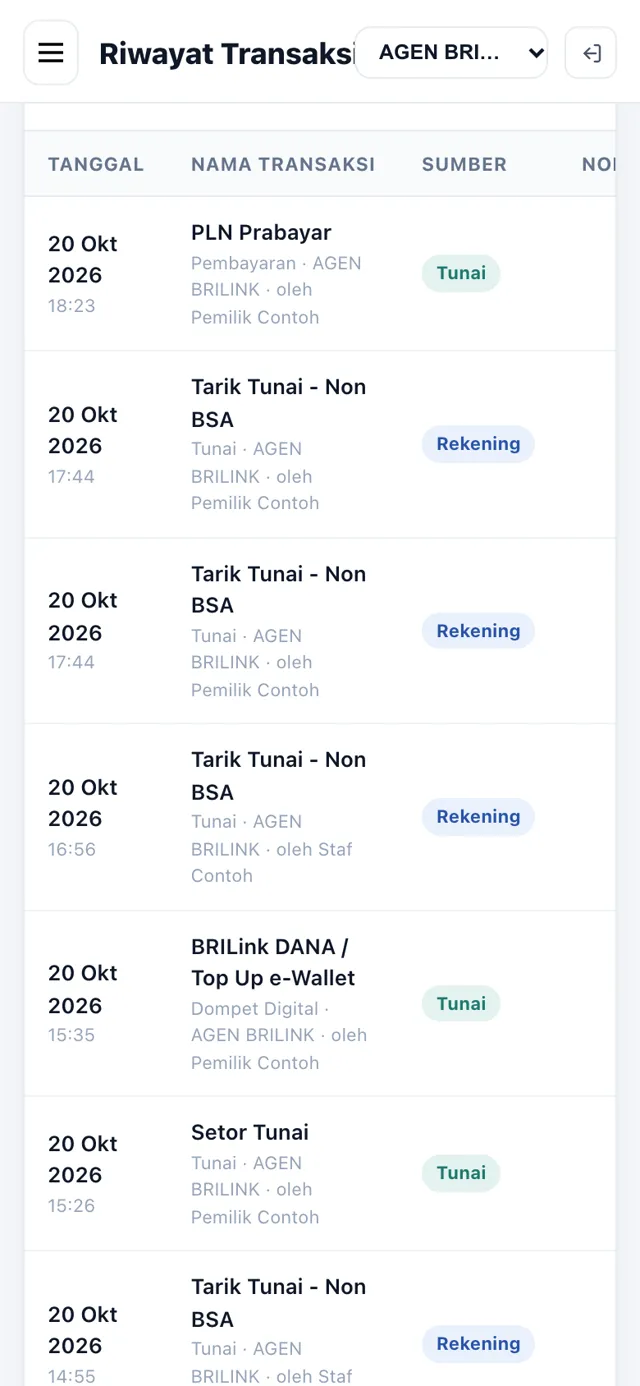
Task: Expand the AGEN BRI... agent dropdown
Action: [452, 53]
